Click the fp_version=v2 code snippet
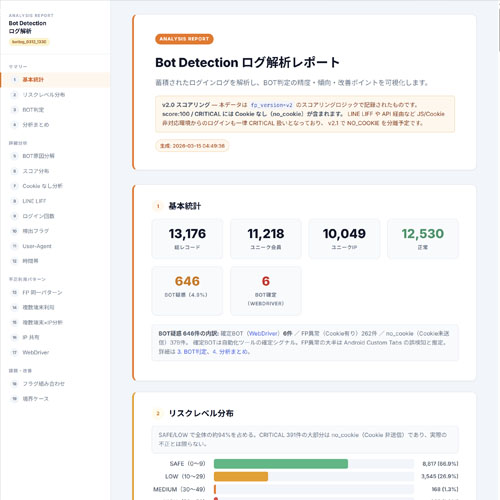Screen dimensions: 500x500 pos(271,105)
